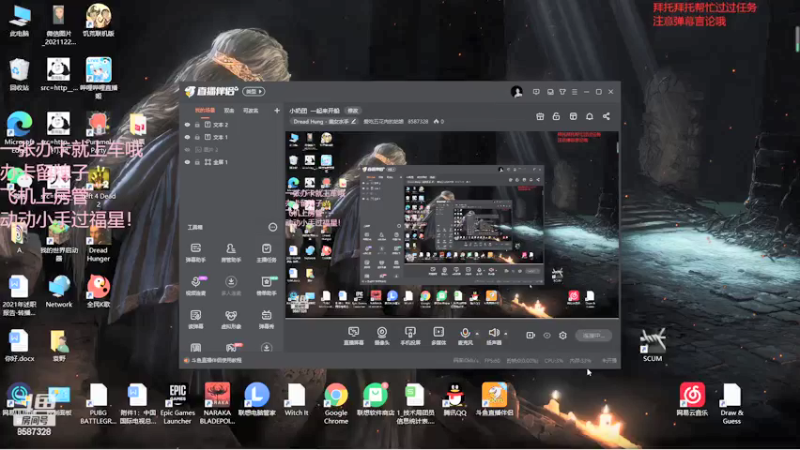Switch to the second scene tab
Image resolution: width=800 pixels, height=450 pixels.
229,110
